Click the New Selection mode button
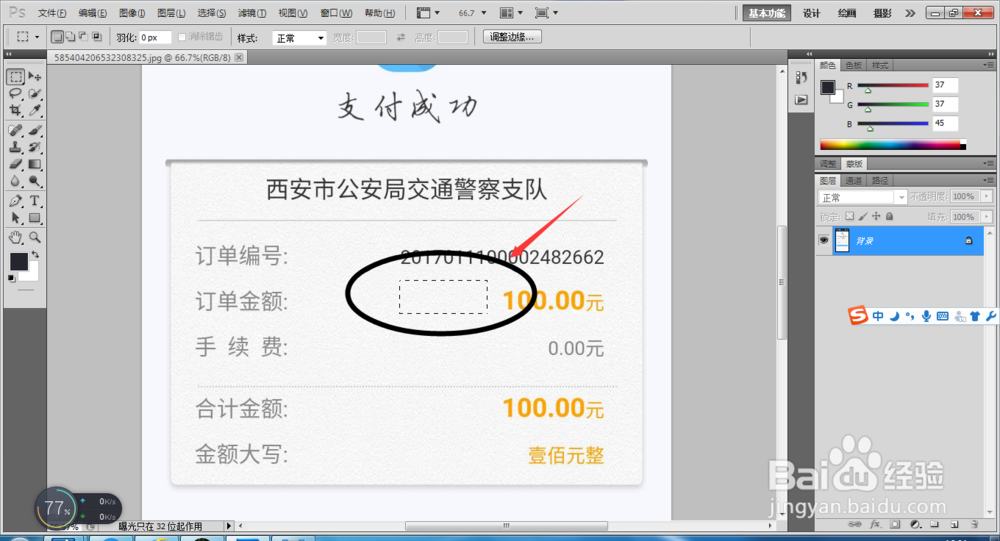This screenshot has height=541, width=1000. (57, 37)
